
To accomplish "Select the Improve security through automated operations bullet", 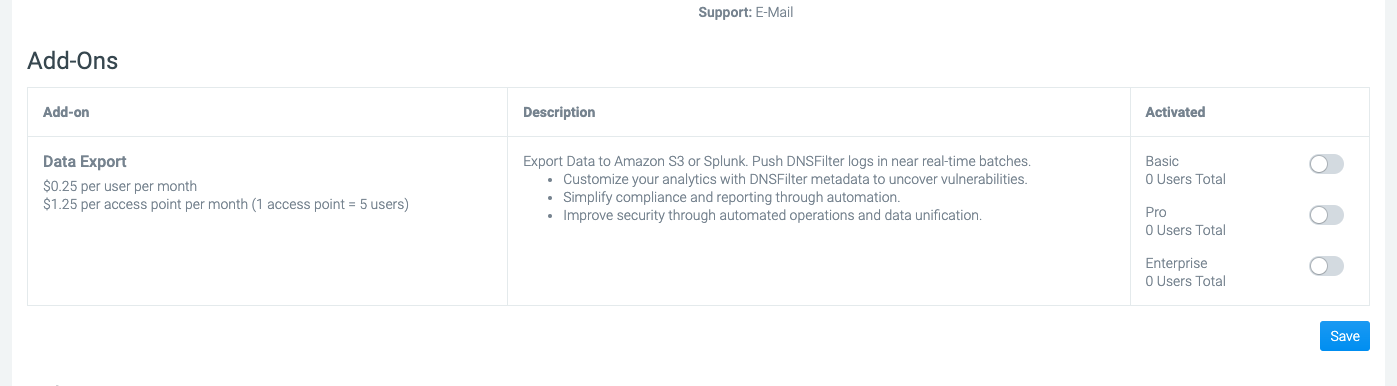I will point(773,215).
